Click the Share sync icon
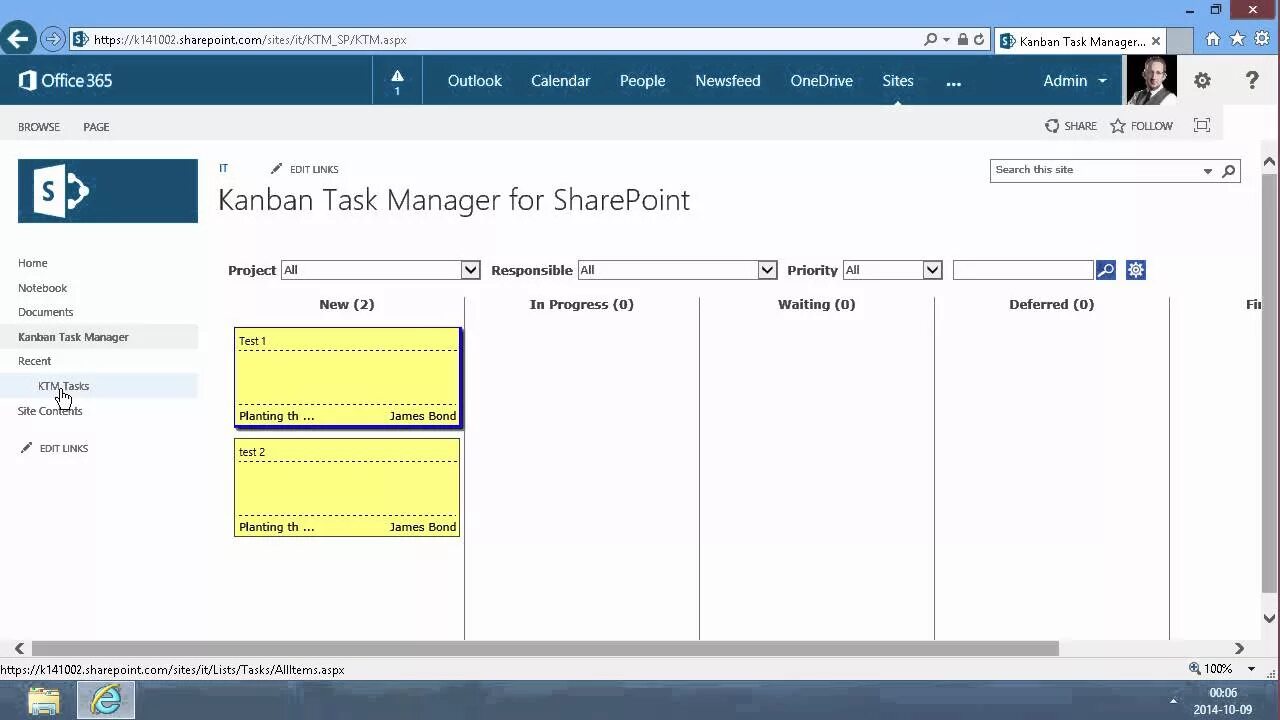The width and height of the screenshot is (1280, 720). pyautogui.click(x=1052, y=126)
